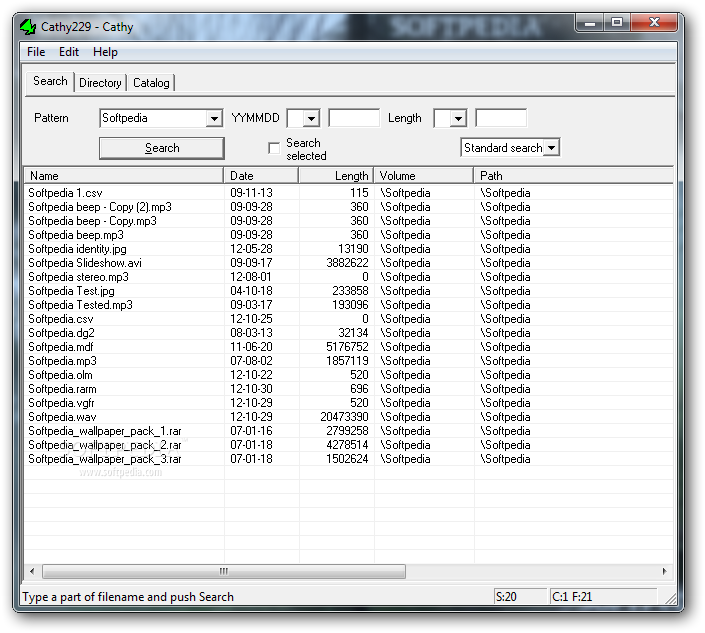Select the row Softpedia Tested.mp3
The height and width of the screenshot is (633, 705).
tap(349, 305)
